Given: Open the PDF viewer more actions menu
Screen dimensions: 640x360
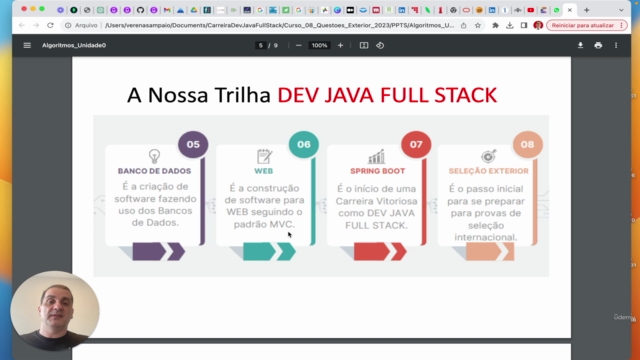Looking at the screenshot, I should pyautogui.click(x=616, y=45).
